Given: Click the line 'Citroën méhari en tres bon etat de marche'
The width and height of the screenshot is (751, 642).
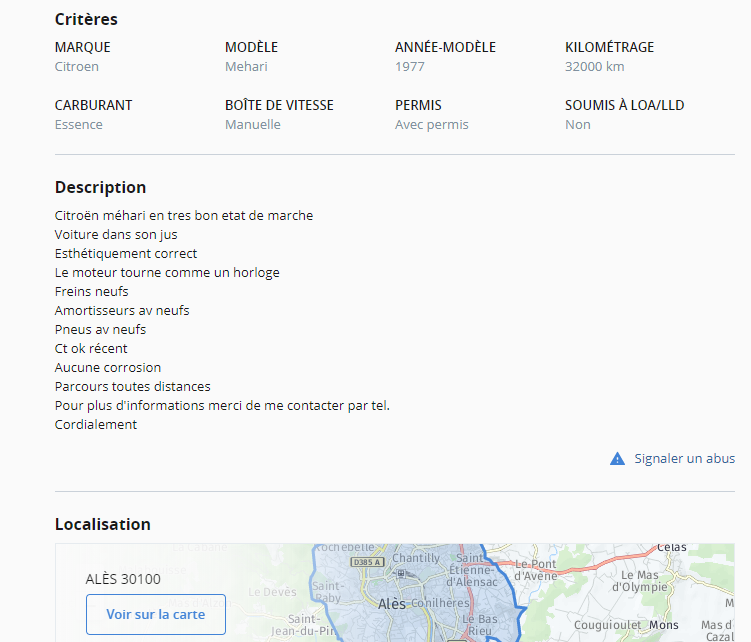Looking at the screenshot, I should (x=184, y=216).
